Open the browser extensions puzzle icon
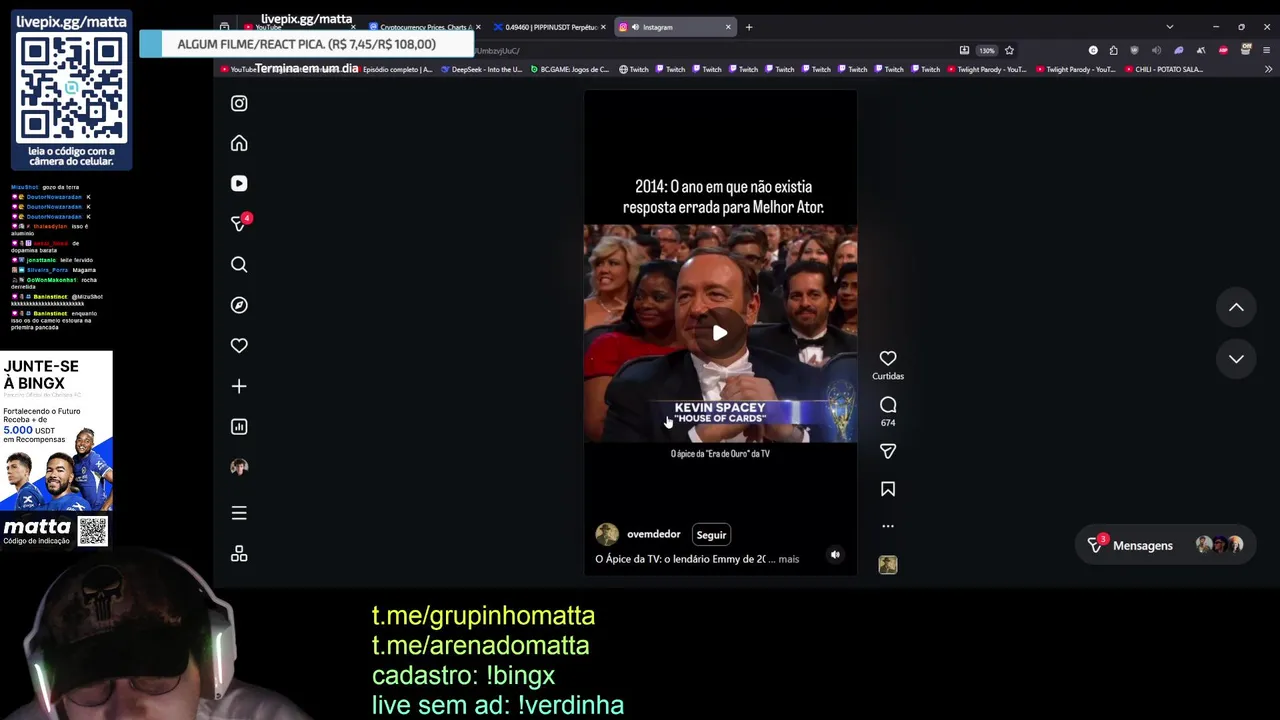1280x720 pixels. coord(1113,50)
